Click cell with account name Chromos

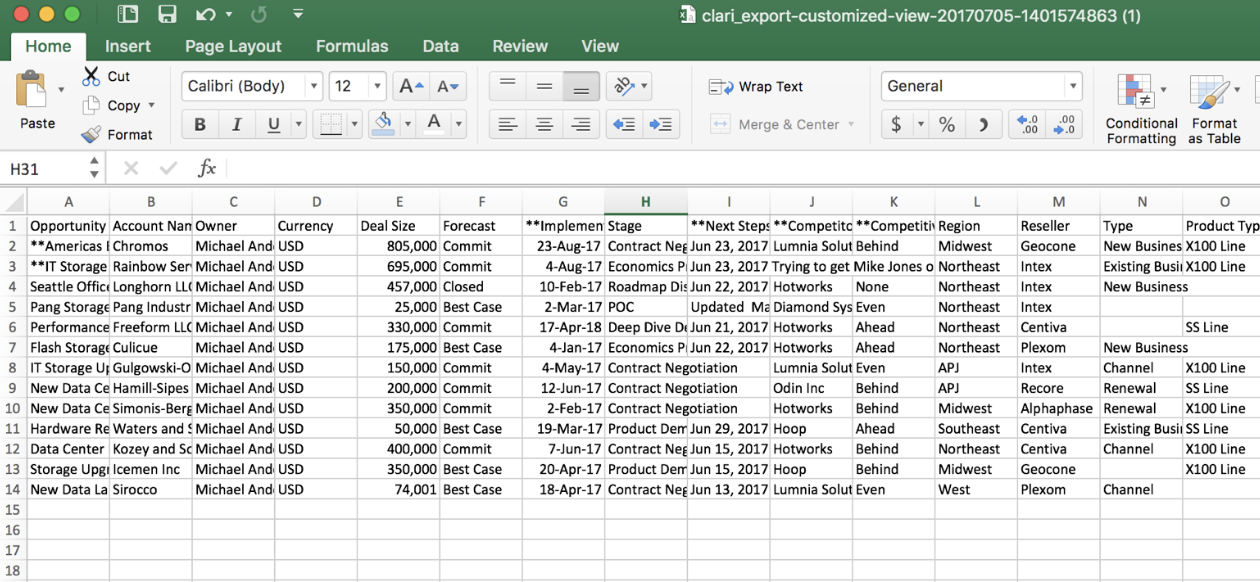(x=150, y=246)
